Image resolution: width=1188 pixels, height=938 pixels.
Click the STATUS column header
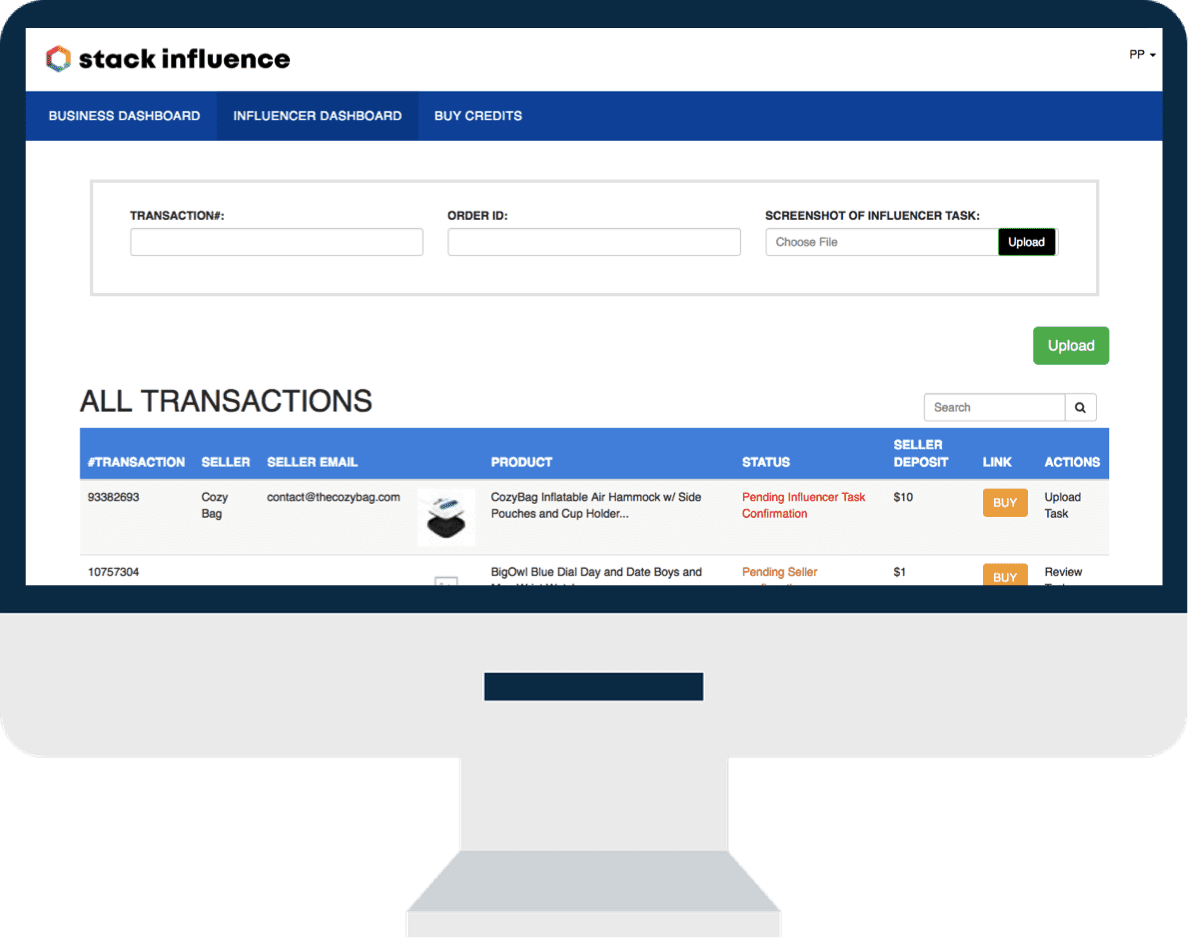tap(765, 461)
